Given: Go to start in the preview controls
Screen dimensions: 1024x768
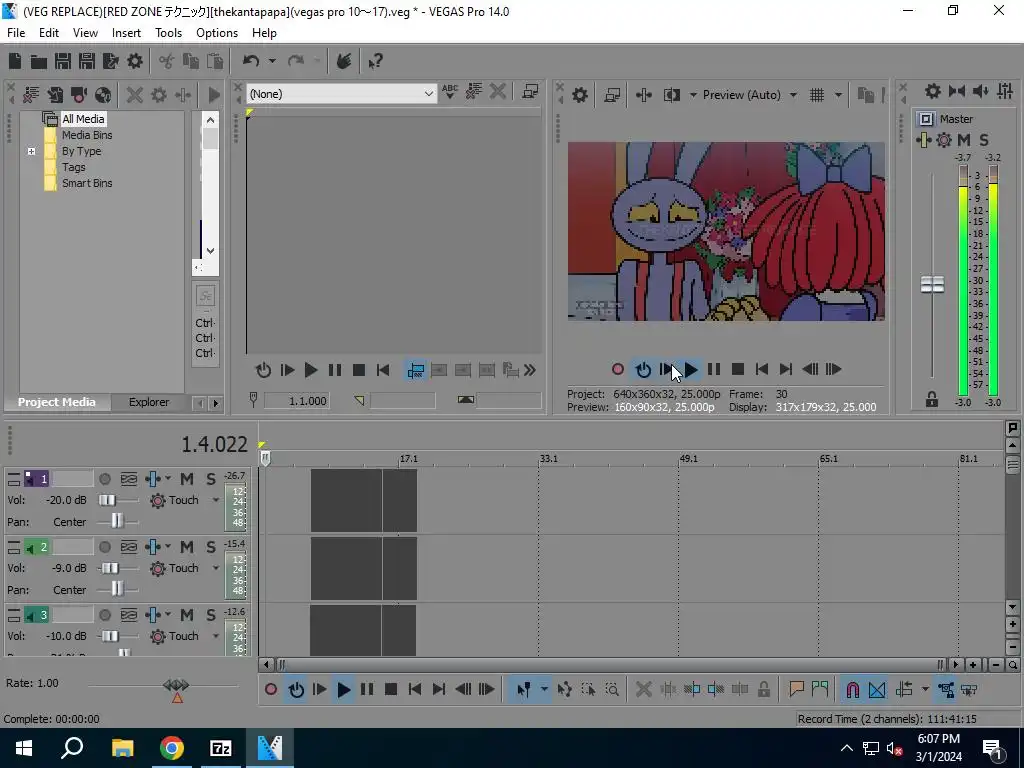Looking at the screenshot, I should 761,370.
